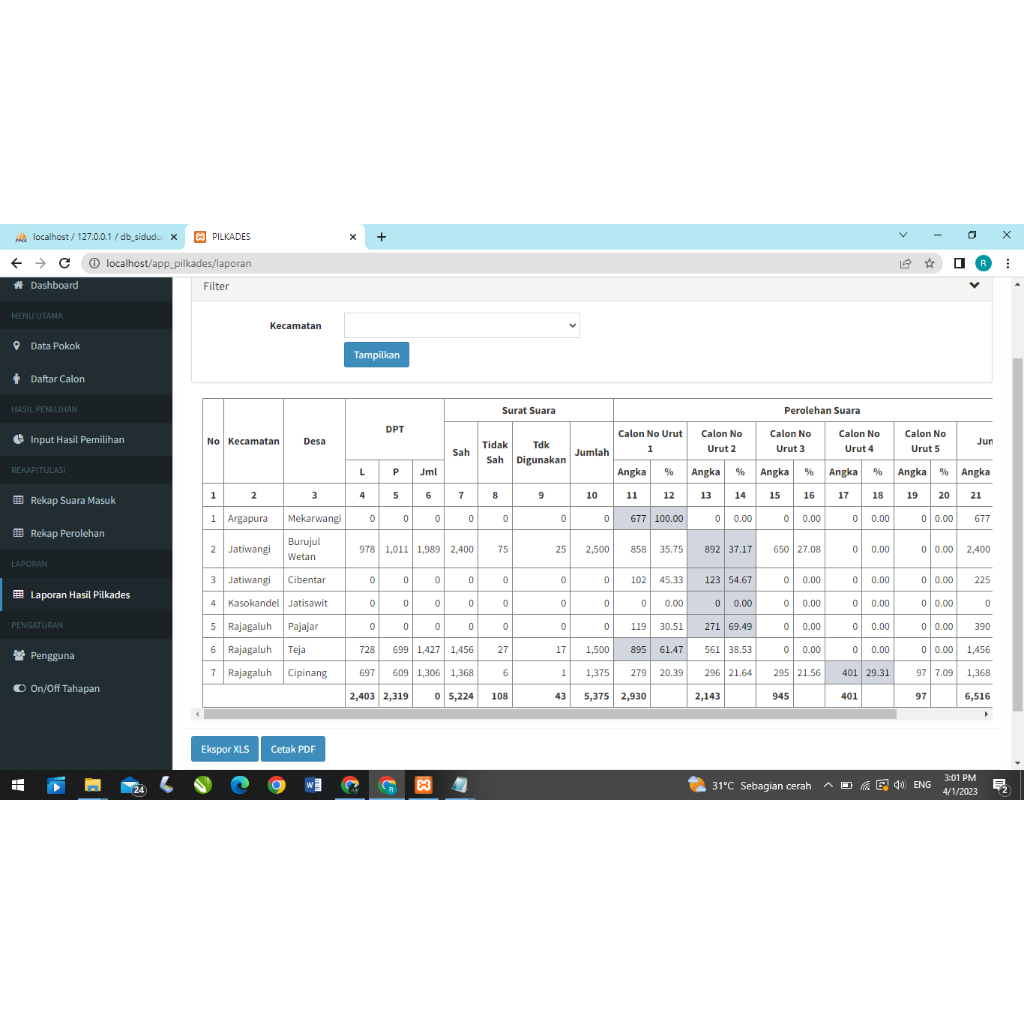The image size is (1024, 1024).
Task: Click the right arrow of the table scrollbar
Action: coord(986,714)
